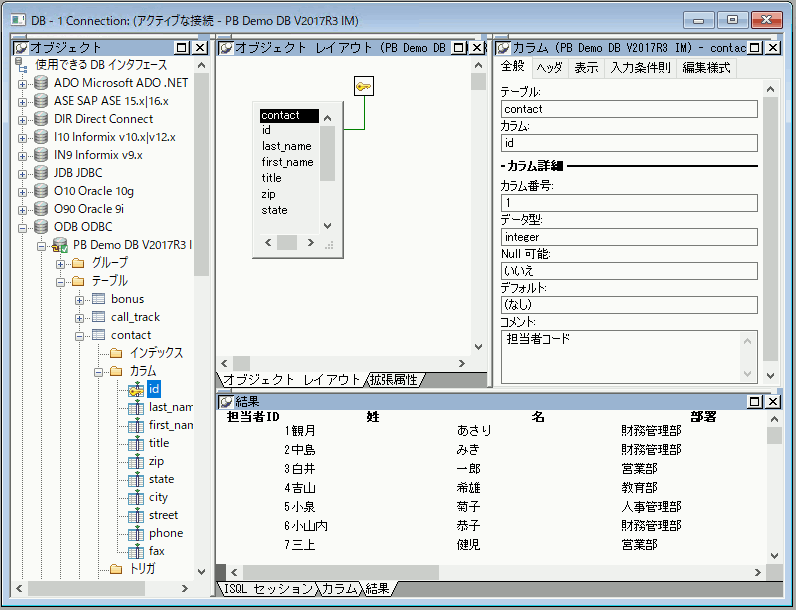796x610 pixels.
Task: Open the 拡張属性 tab
Action: (395, 379)
